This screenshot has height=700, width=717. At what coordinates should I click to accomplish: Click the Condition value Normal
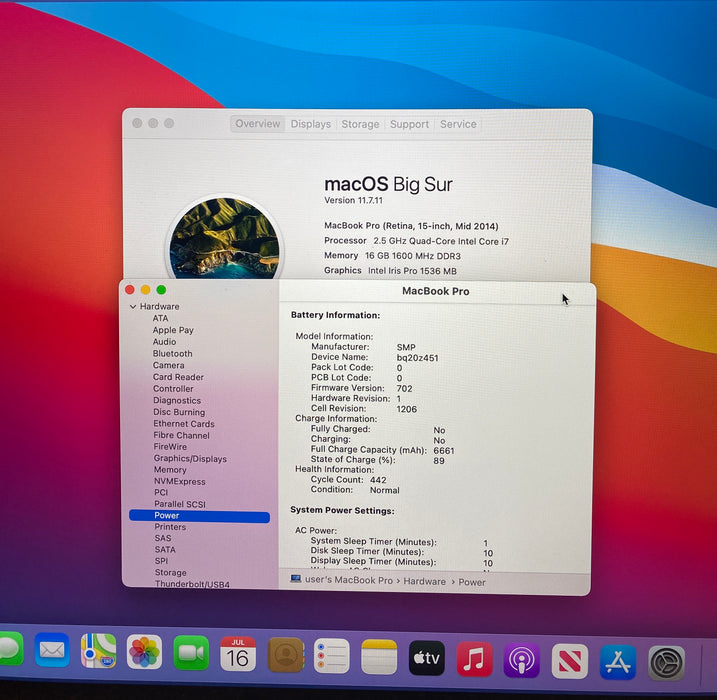point(385,490)
